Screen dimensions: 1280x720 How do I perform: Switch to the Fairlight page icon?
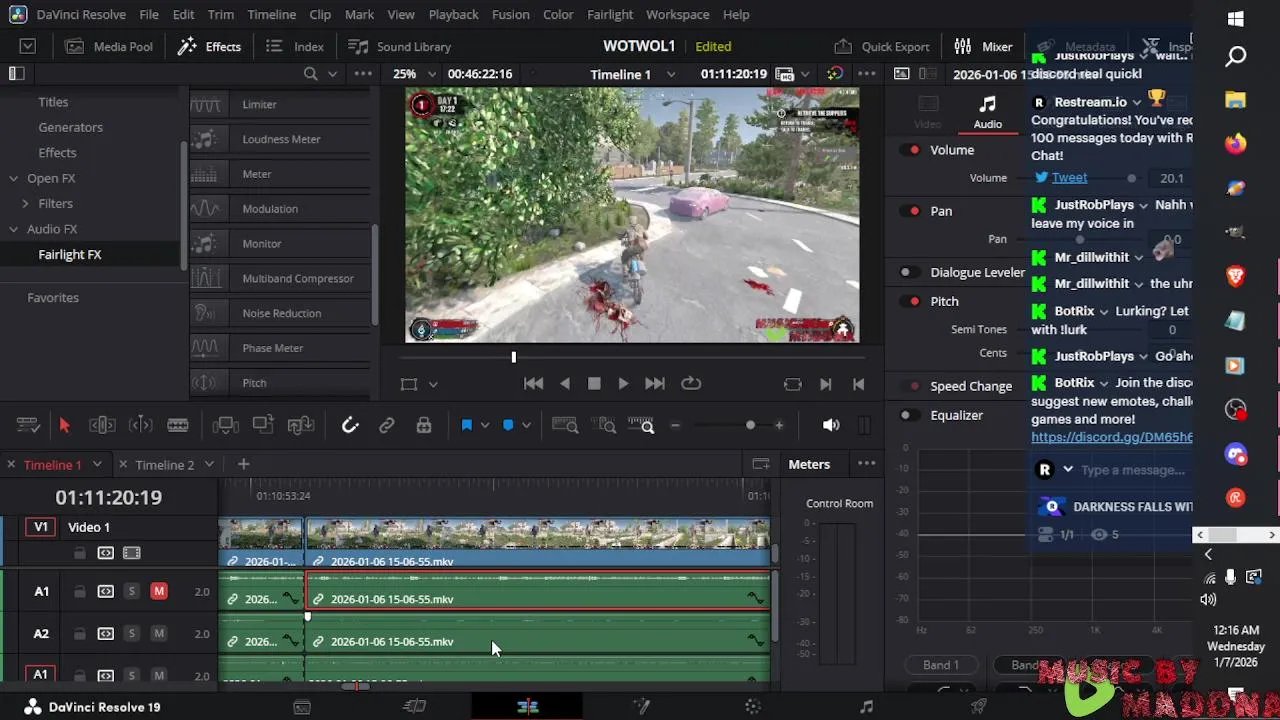tap(866, 707)
